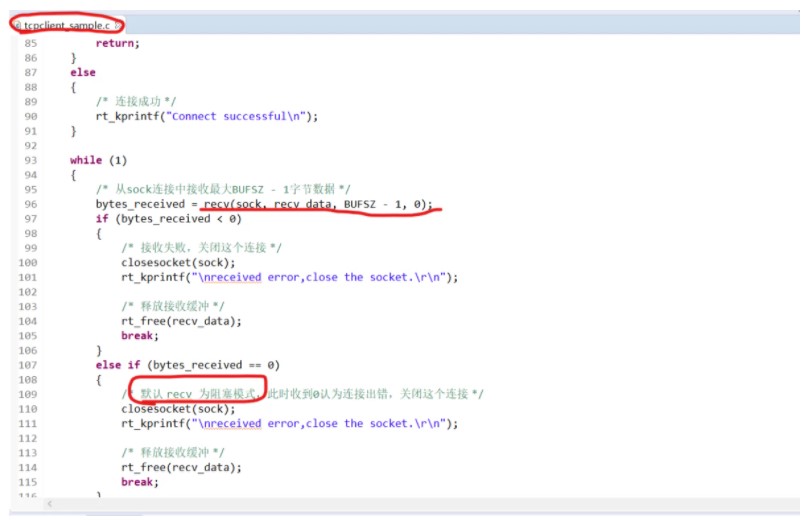Select the tcpclient_sample.c editor tab
Image resolution: width=805 pixels, height=520 pixels.
click(x=67, y=25)
